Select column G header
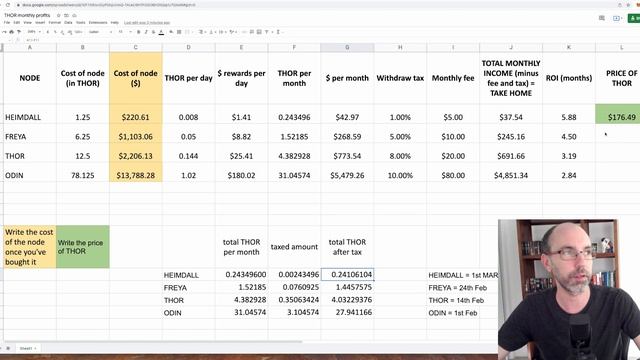The height and width of the screenshot is (360, 640). point(347,47)
